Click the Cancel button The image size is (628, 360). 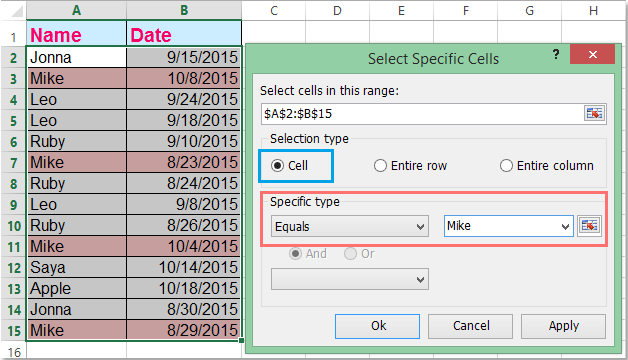[471, 326]
